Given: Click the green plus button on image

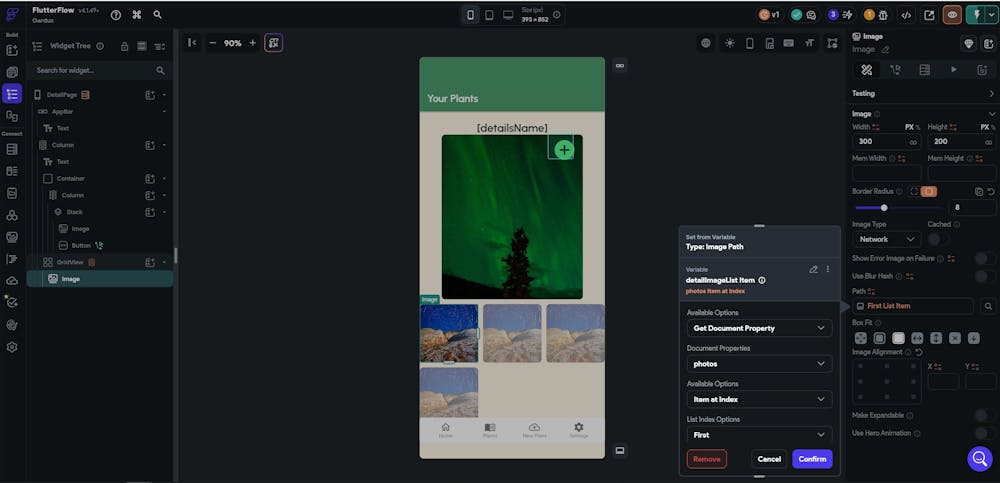Looking at the screenshot, I should (x=564, y=150).
